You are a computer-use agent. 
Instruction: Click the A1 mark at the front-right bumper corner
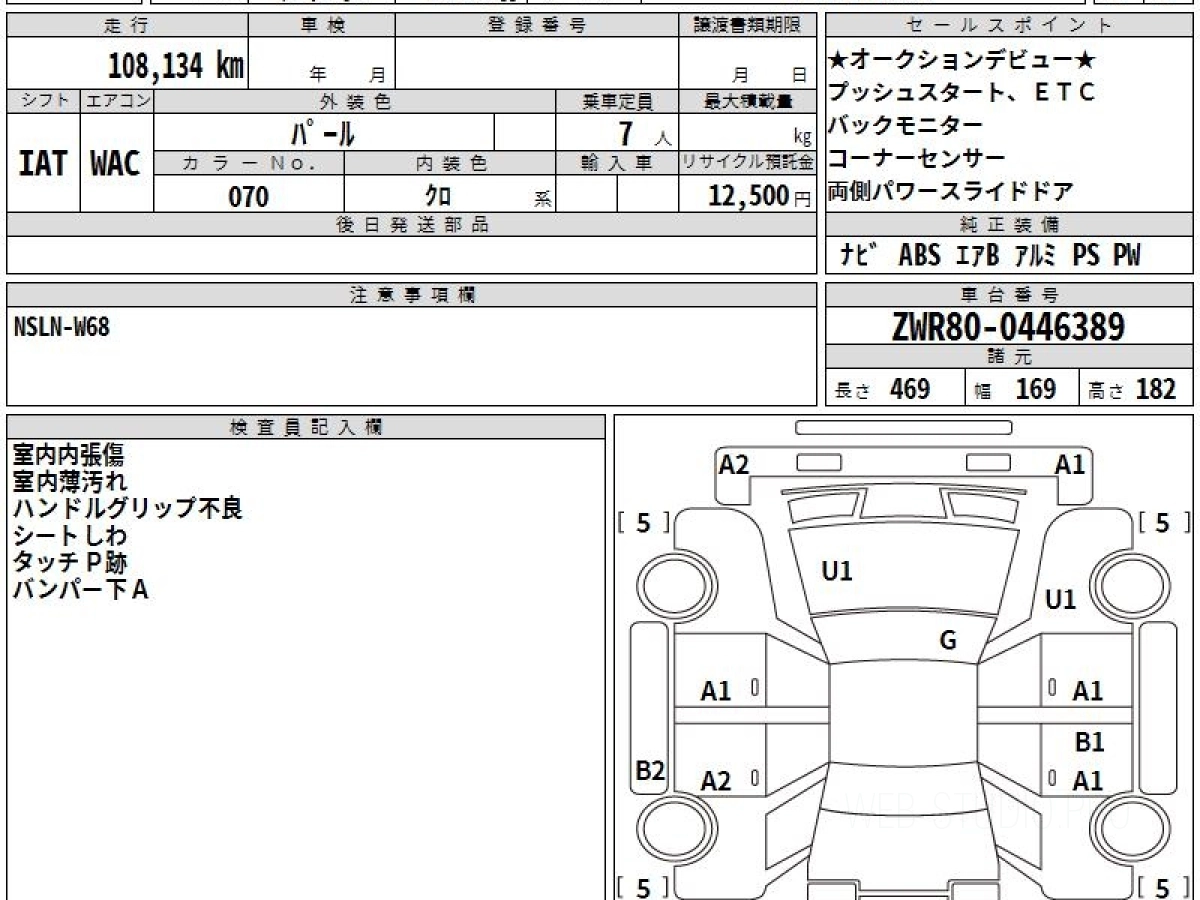pos(1070,464)
